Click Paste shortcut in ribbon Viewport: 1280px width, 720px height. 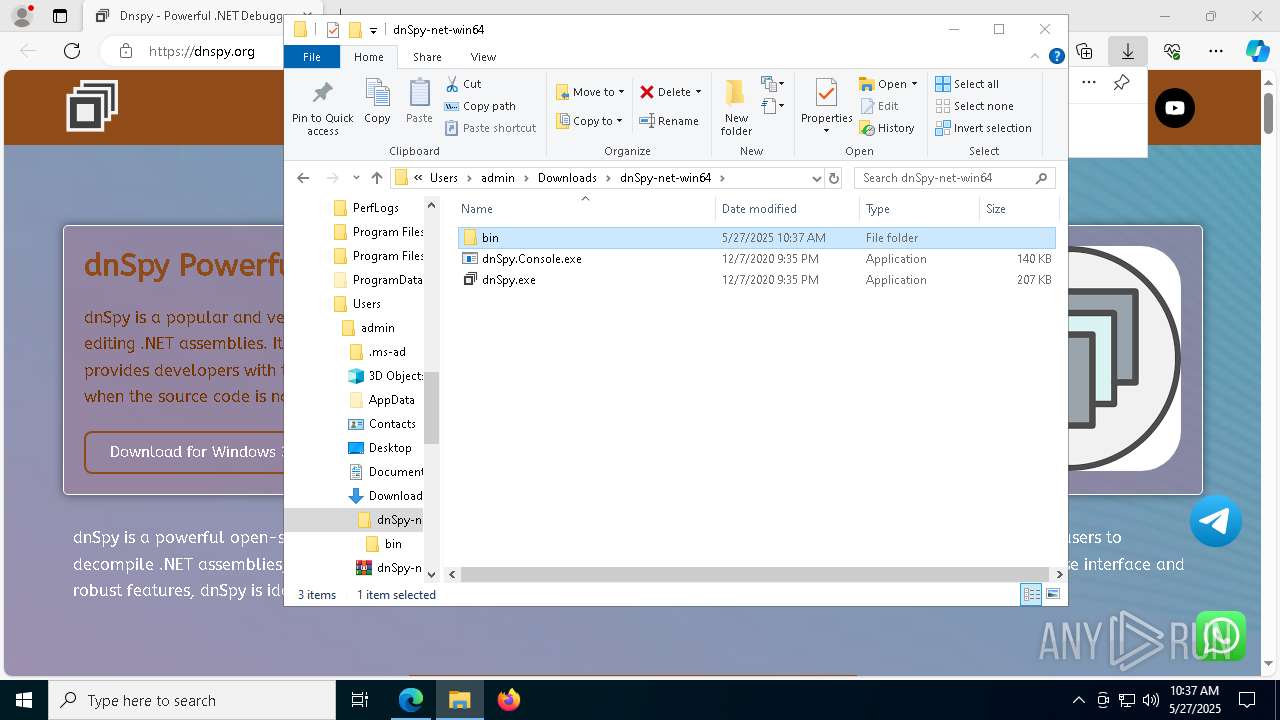(491, 128)
